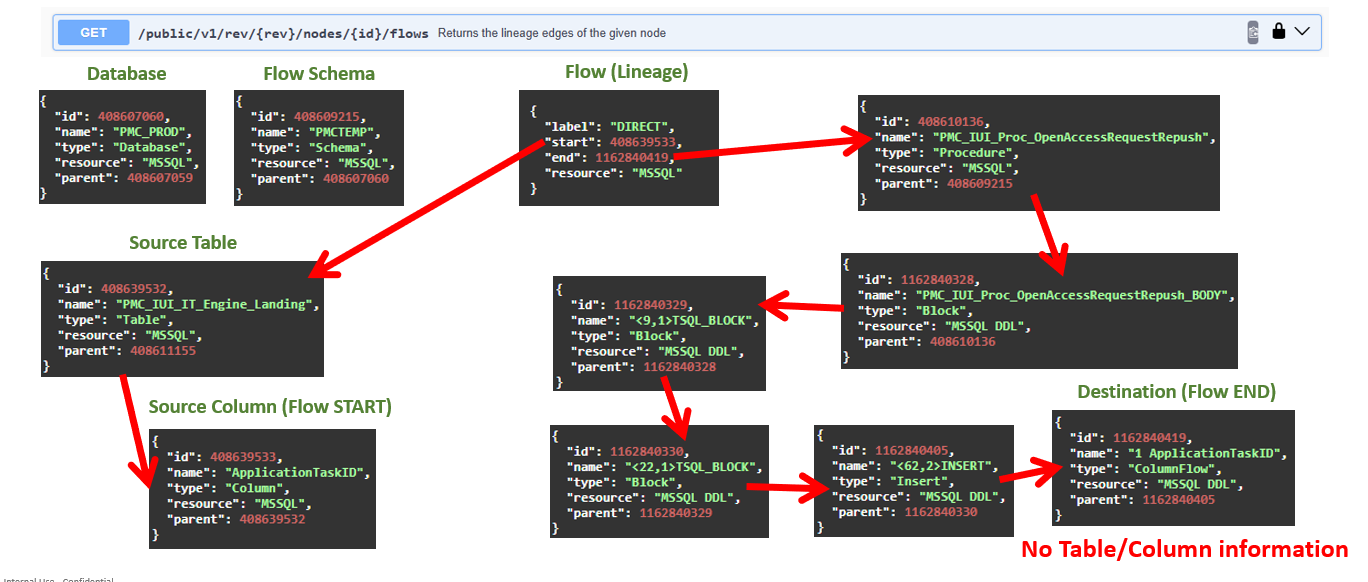Screen dimensions: 1368x582
Task: Click the blue GET method button
Action: [x=94, y=33]
